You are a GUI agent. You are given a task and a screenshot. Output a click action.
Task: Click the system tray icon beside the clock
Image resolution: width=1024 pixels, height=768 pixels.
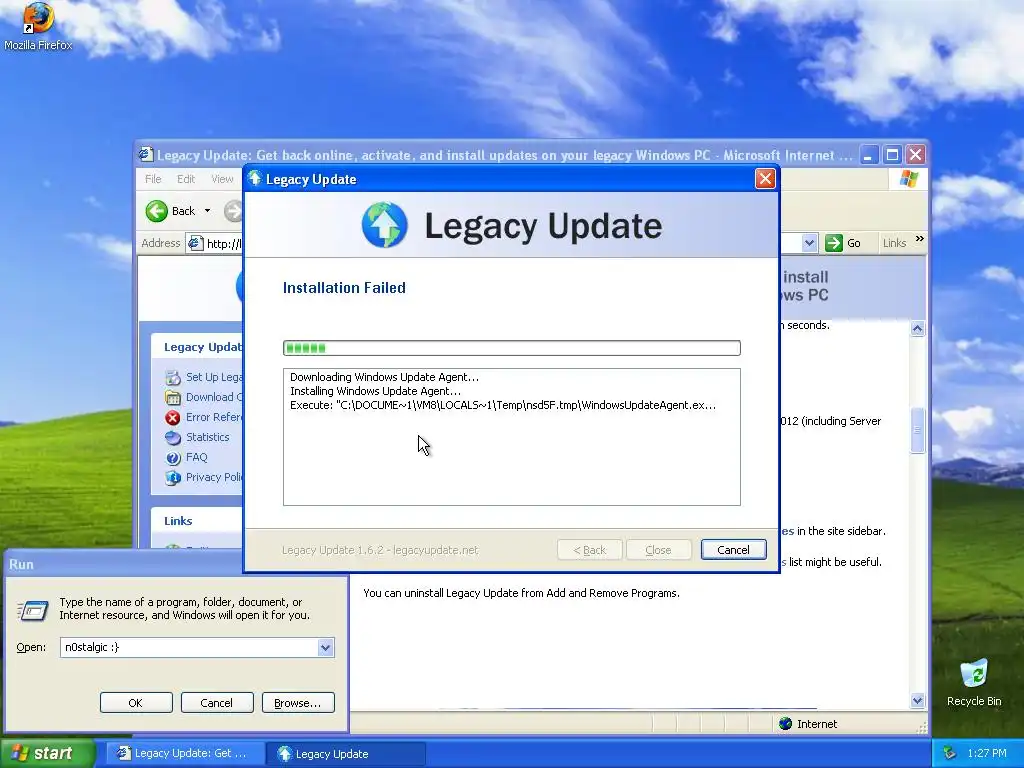click(x=949, y=753)
